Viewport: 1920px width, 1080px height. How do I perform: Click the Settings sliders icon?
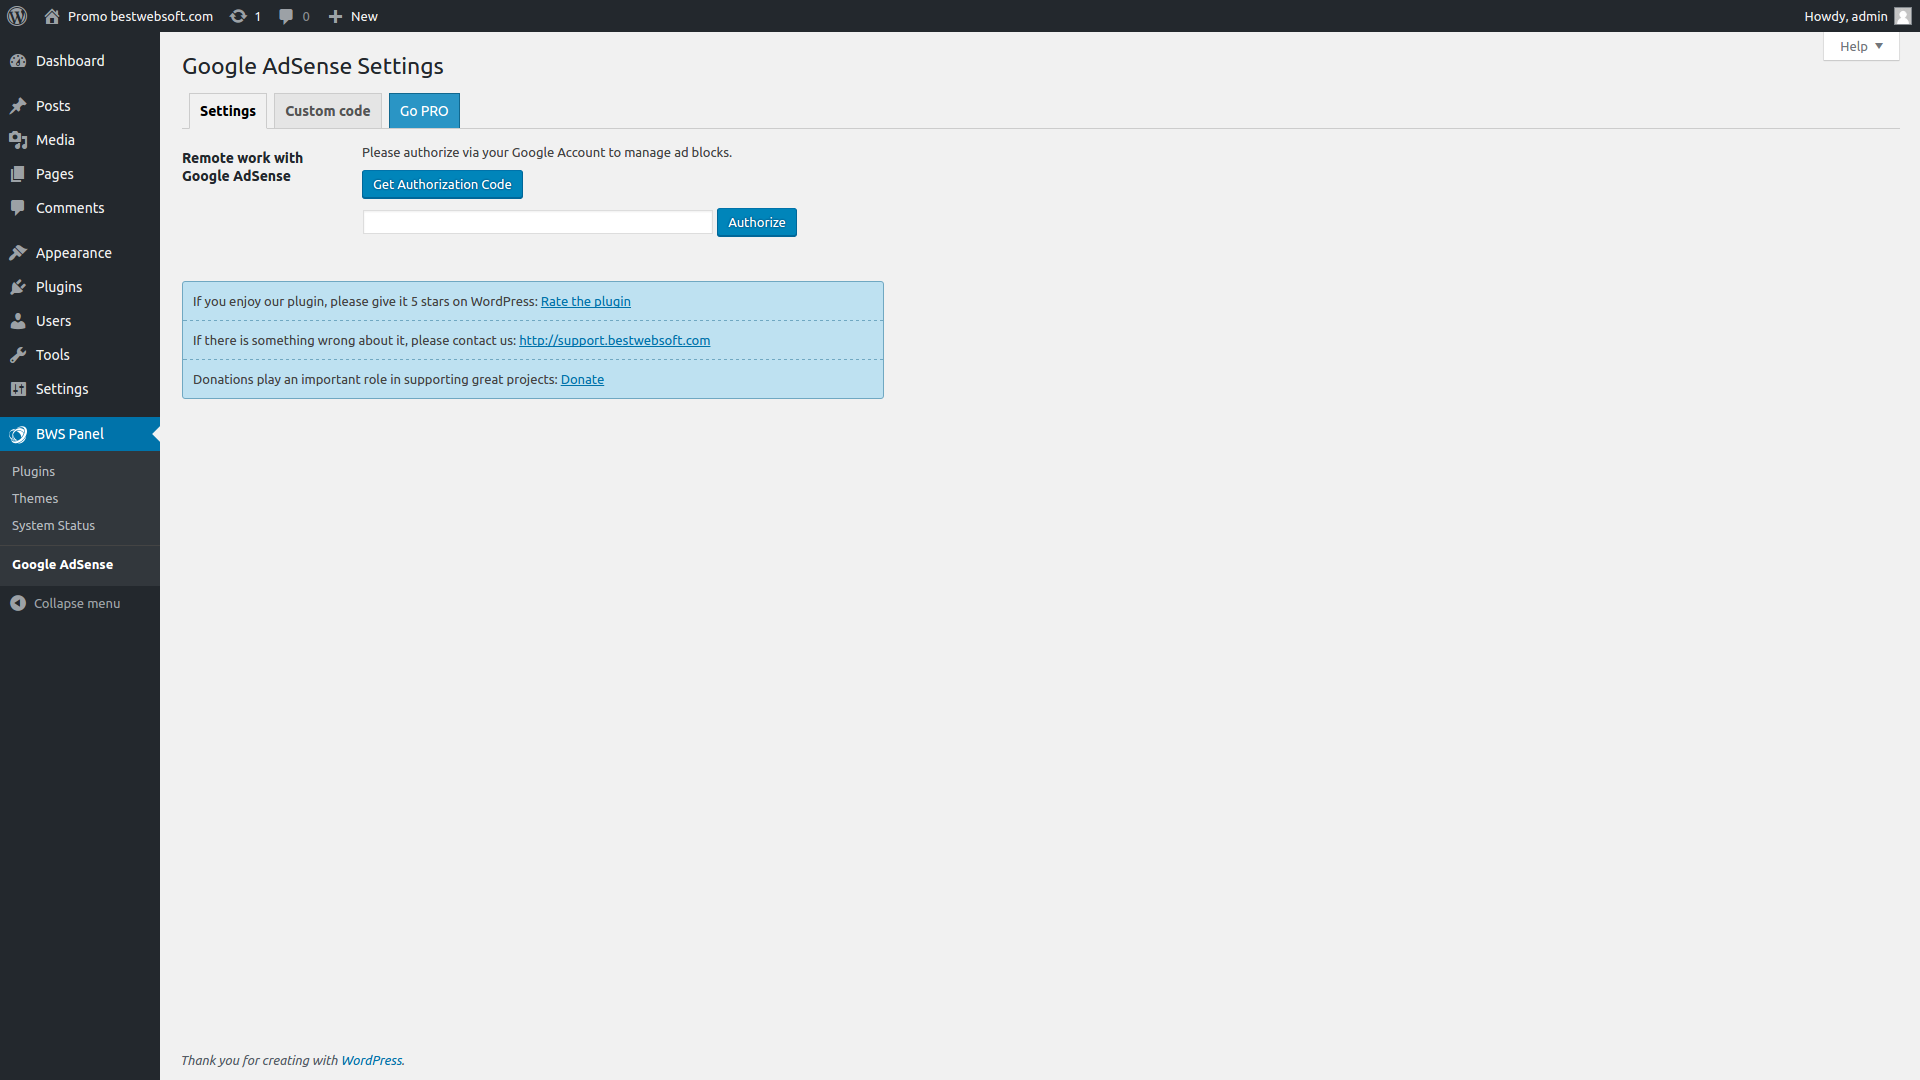18,389
